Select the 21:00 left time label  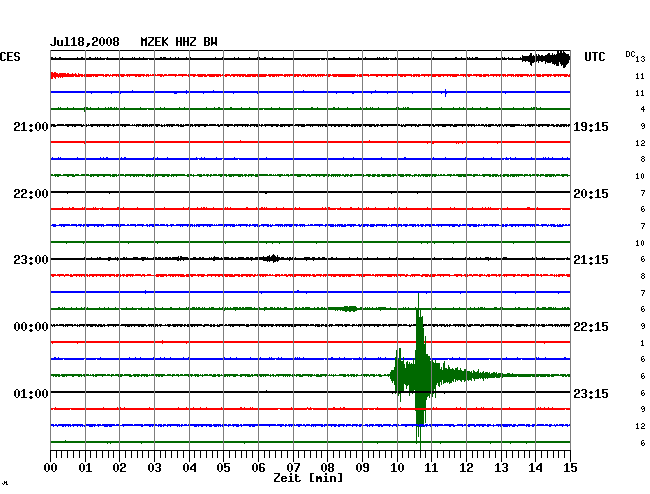click(31, 126)
